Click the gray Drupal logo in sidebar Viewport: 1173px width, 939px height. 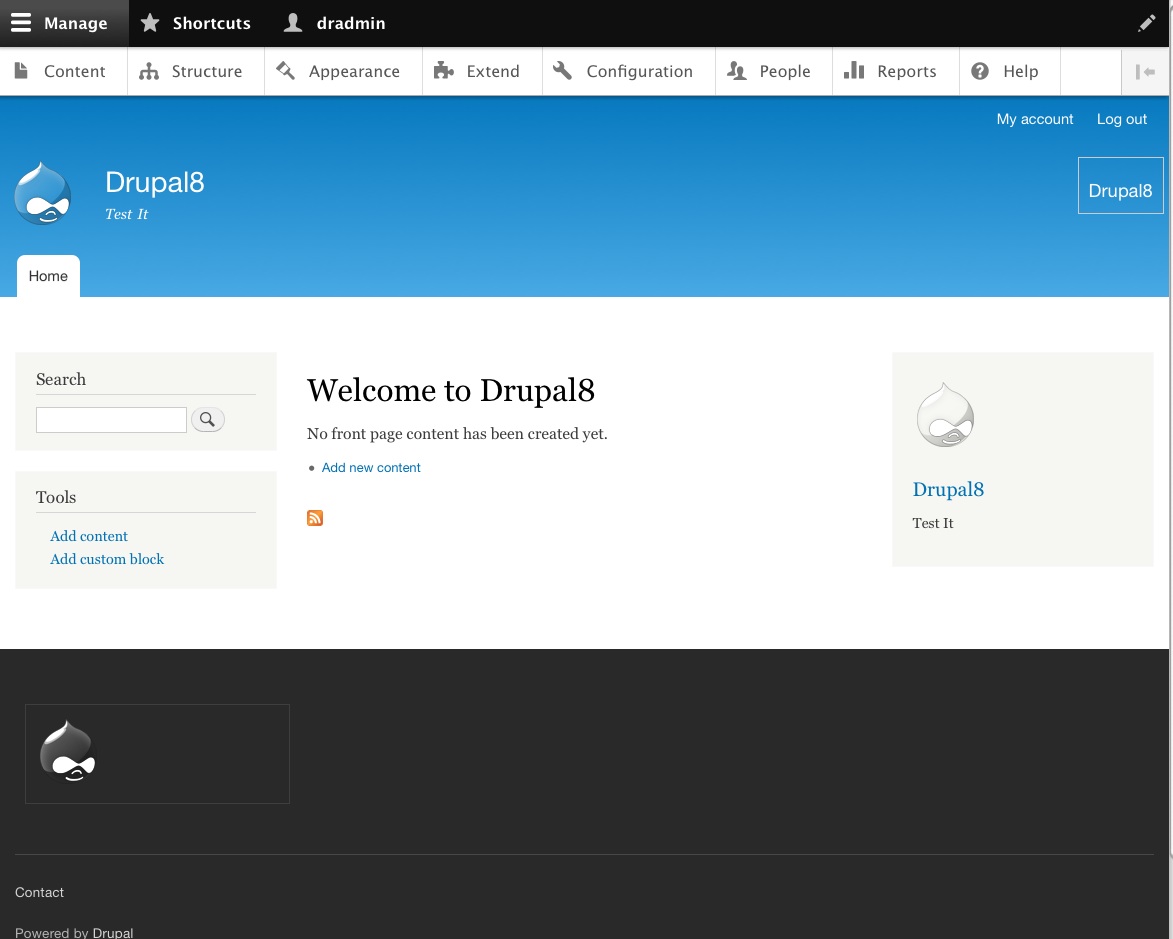(x=945, y=415)
